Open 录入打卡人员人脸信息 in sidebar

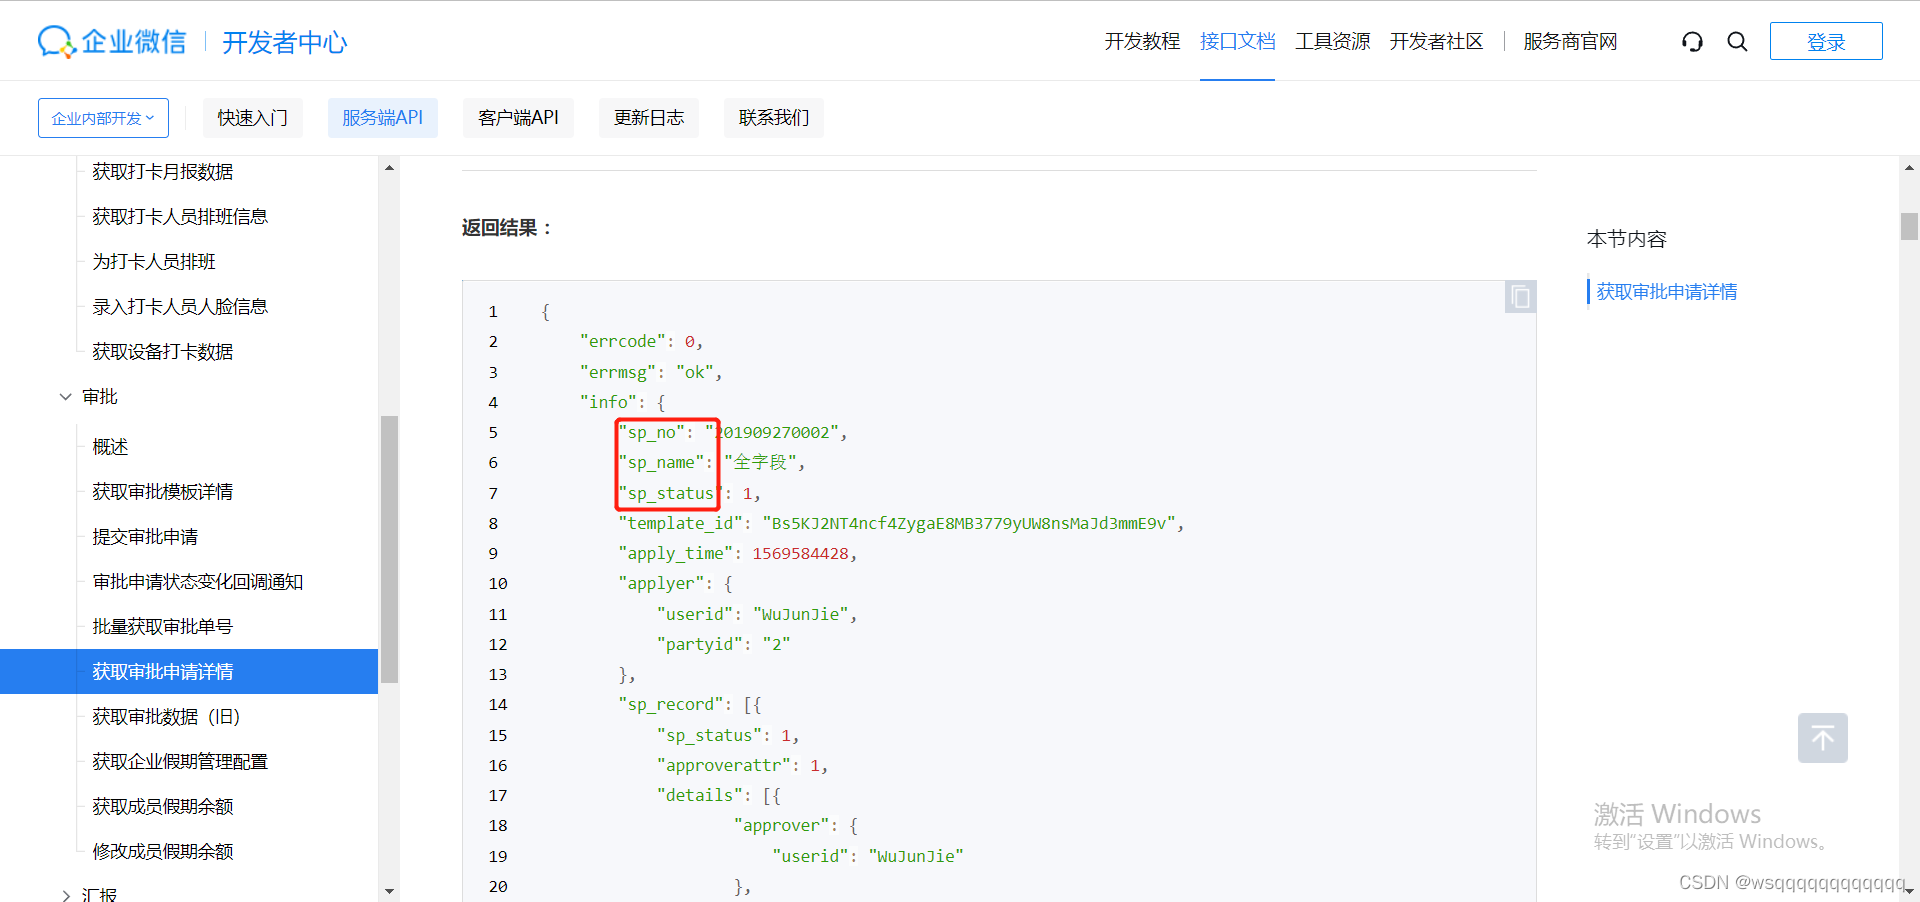pyautogui.click(x=180, y=307)
